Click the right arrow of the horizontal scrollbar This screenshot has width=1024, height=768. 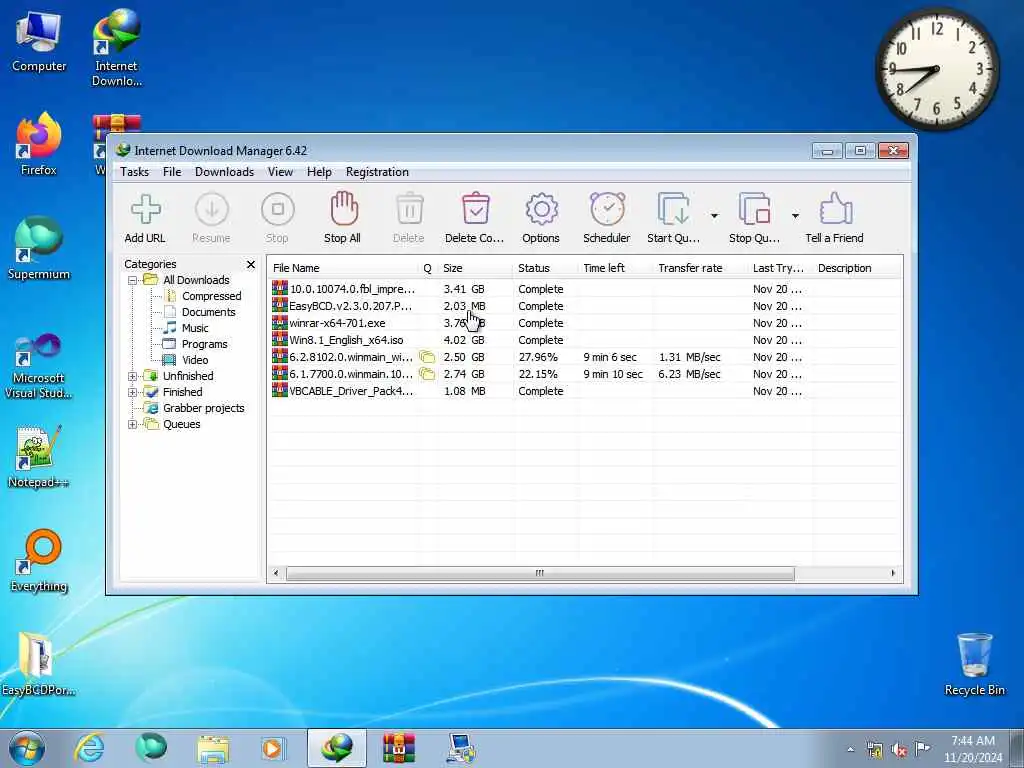pos(893,573)
